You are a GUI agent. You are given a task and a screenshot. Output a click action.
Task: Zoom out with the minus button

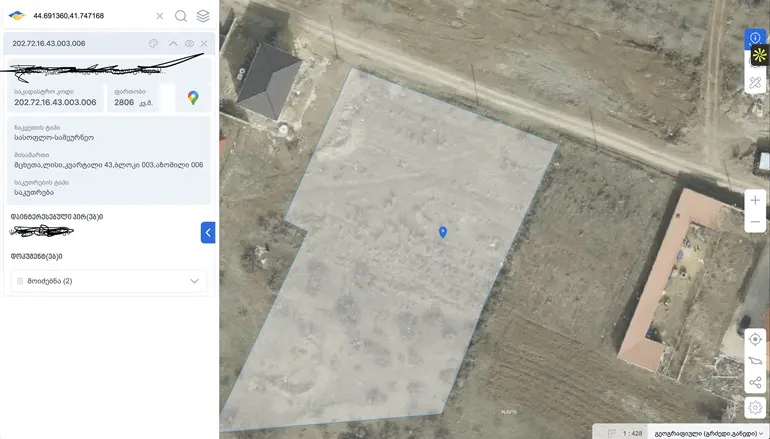tap(755, 222)
